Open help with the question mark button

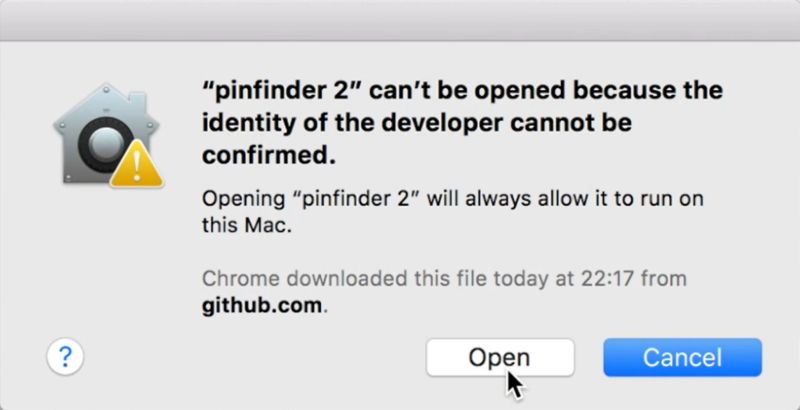click(65, 356)
